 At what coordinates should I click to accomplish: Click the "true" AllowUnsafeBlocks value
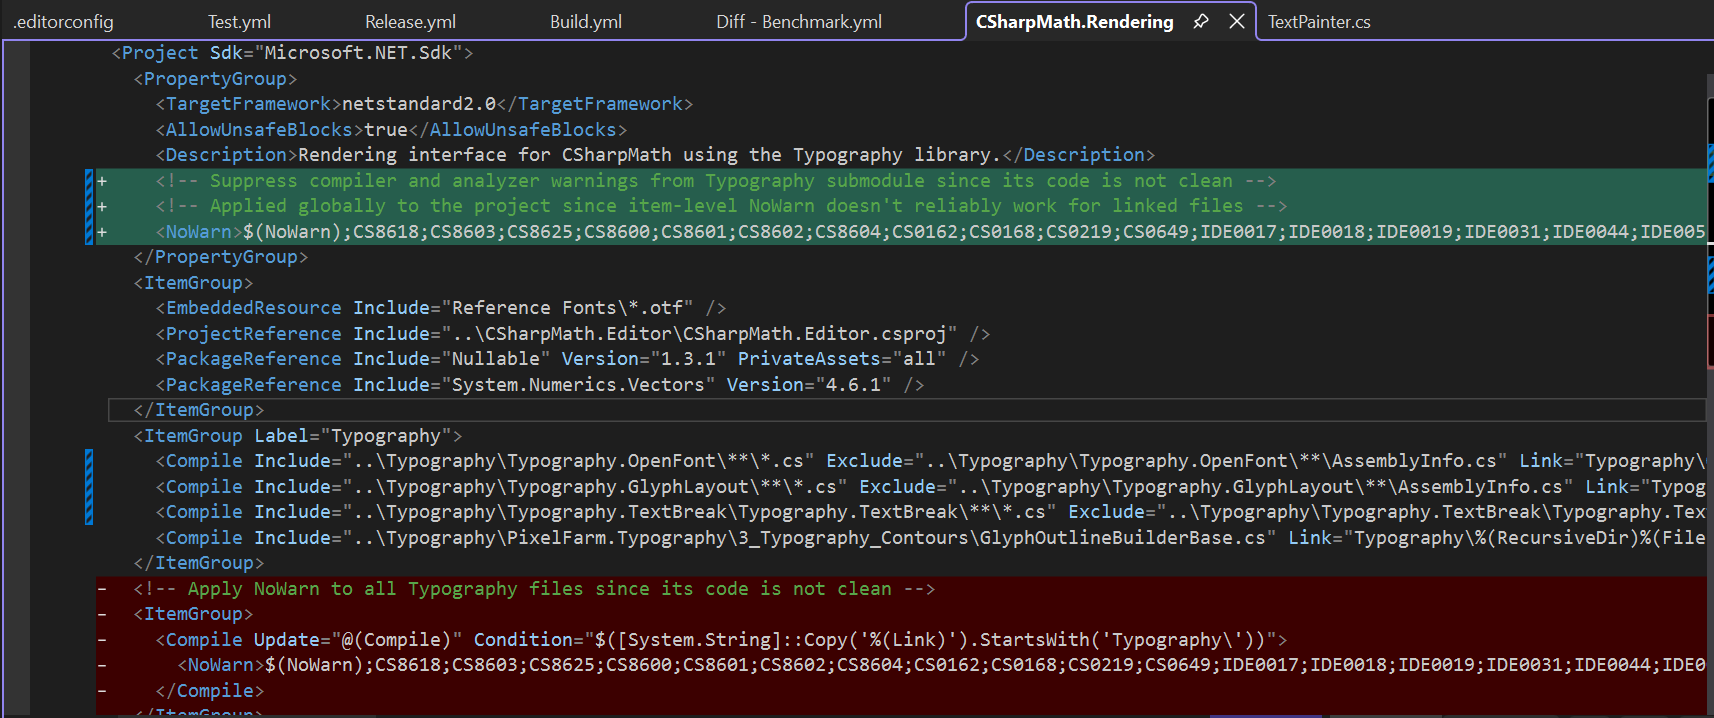(386, 130)
